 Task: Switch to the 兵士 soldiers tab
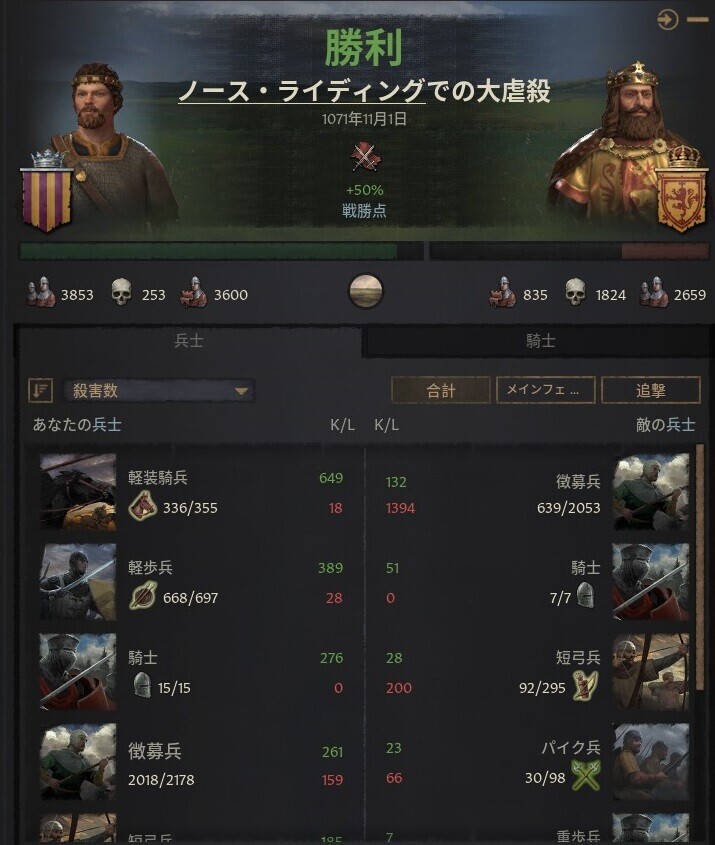click(x=189, y=341)
